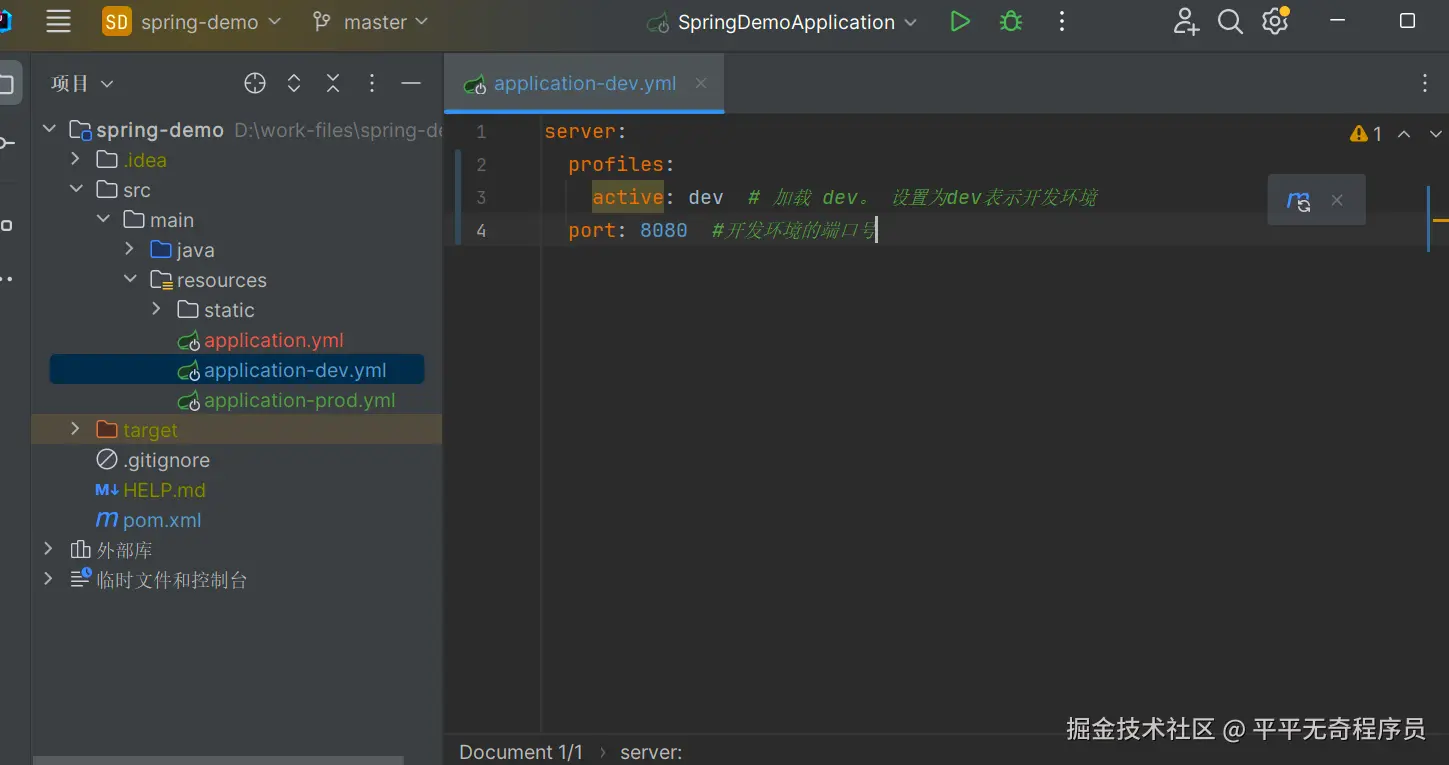Expand all in project tree
The image size is (1449, 765).
pos(294,84)
